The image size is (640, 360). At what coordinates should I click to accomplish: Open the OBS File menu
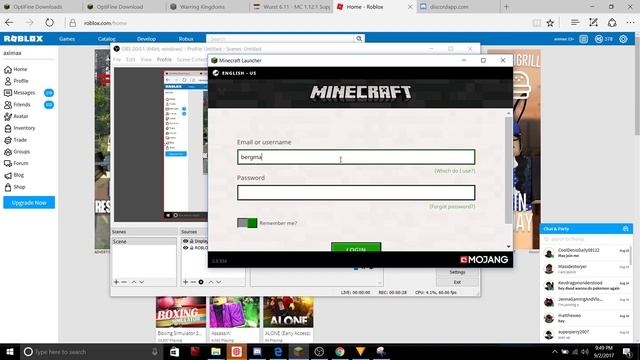tap(117, 60)
